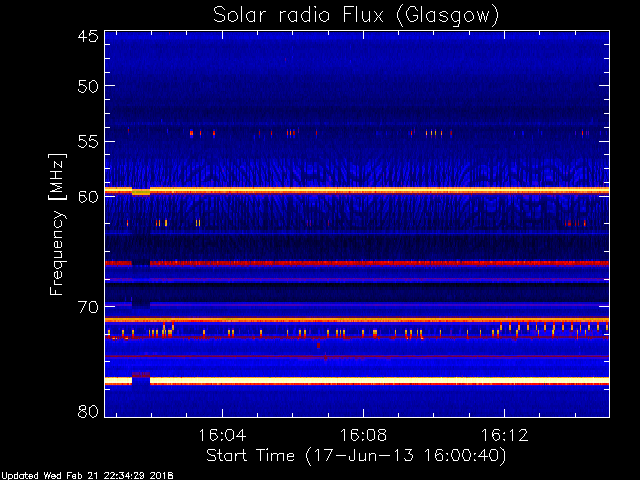The image size is (640, 480).
Task: Click the 'Start Time (17-Jun-13 16:00:40)' label
Action: pos(356,456)
